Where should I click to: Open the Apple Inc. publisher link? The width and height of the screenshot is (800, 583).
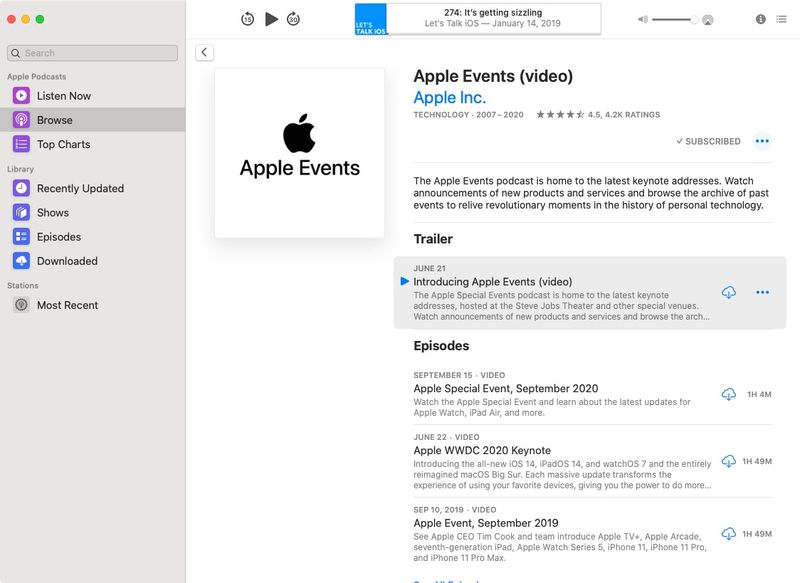[x=449, y=97]
